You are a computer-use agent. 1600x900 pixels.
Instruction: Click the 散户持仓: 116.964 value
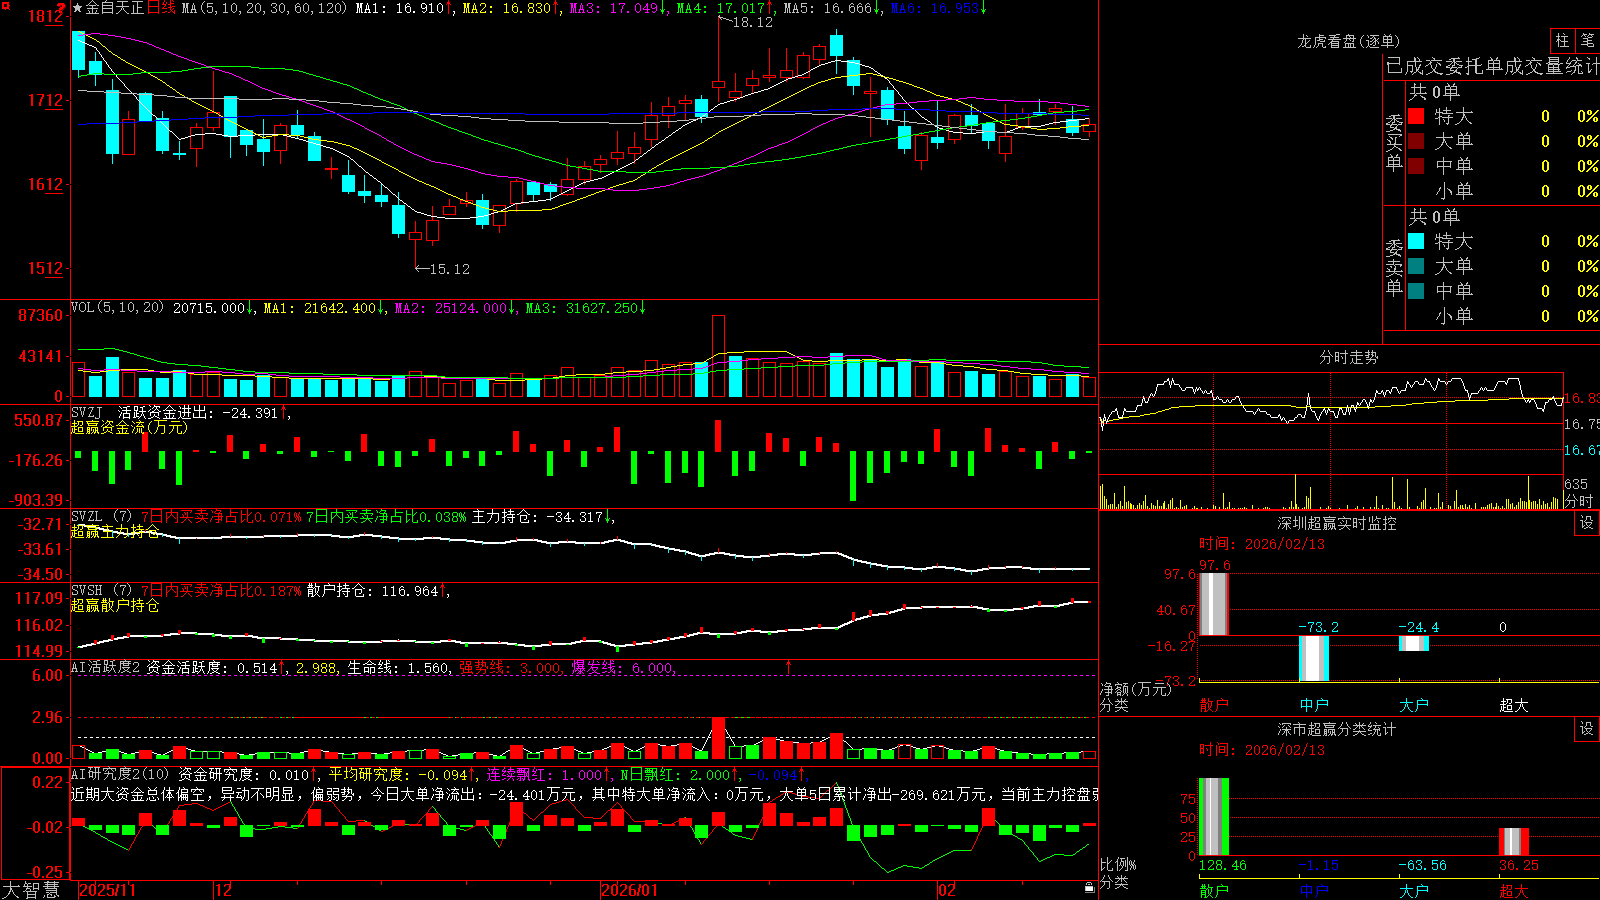click(x=373, y=591)
